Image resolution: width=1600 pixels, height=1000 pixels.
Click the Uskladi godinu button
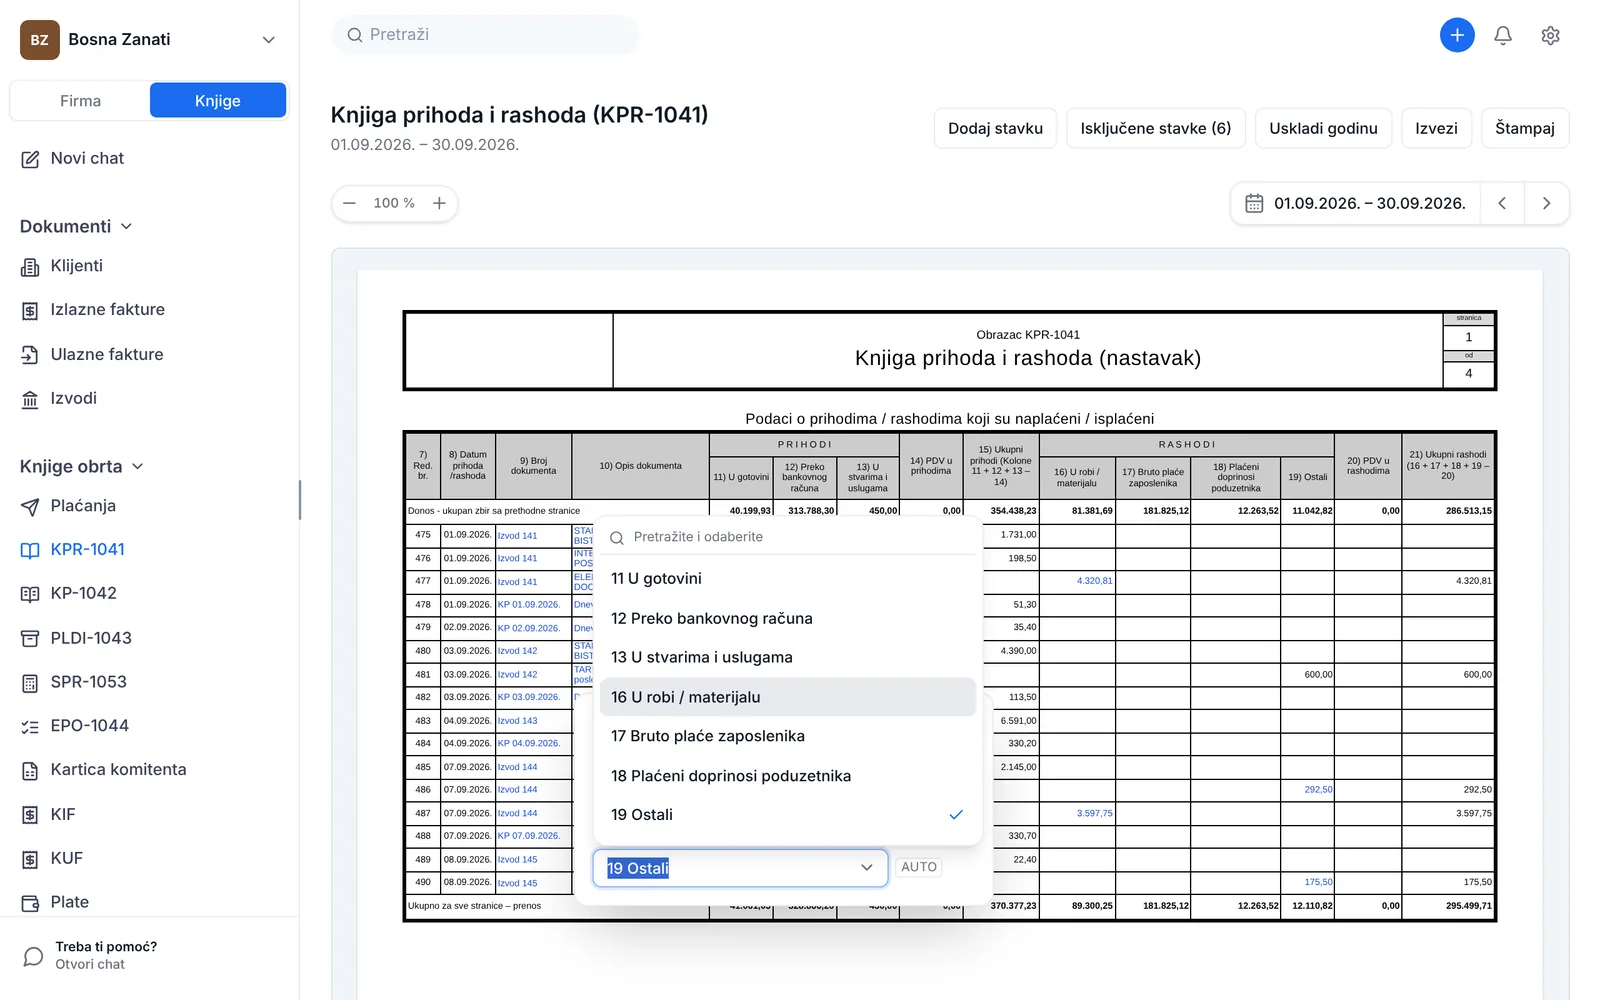click(1323, 128)
